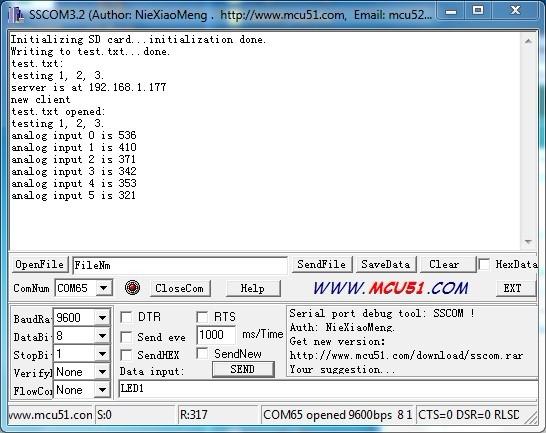Image resolution: width=546 pixels, height=433 pixels.
Task: Click the data input field containing LED1
Action: (328, 388)
